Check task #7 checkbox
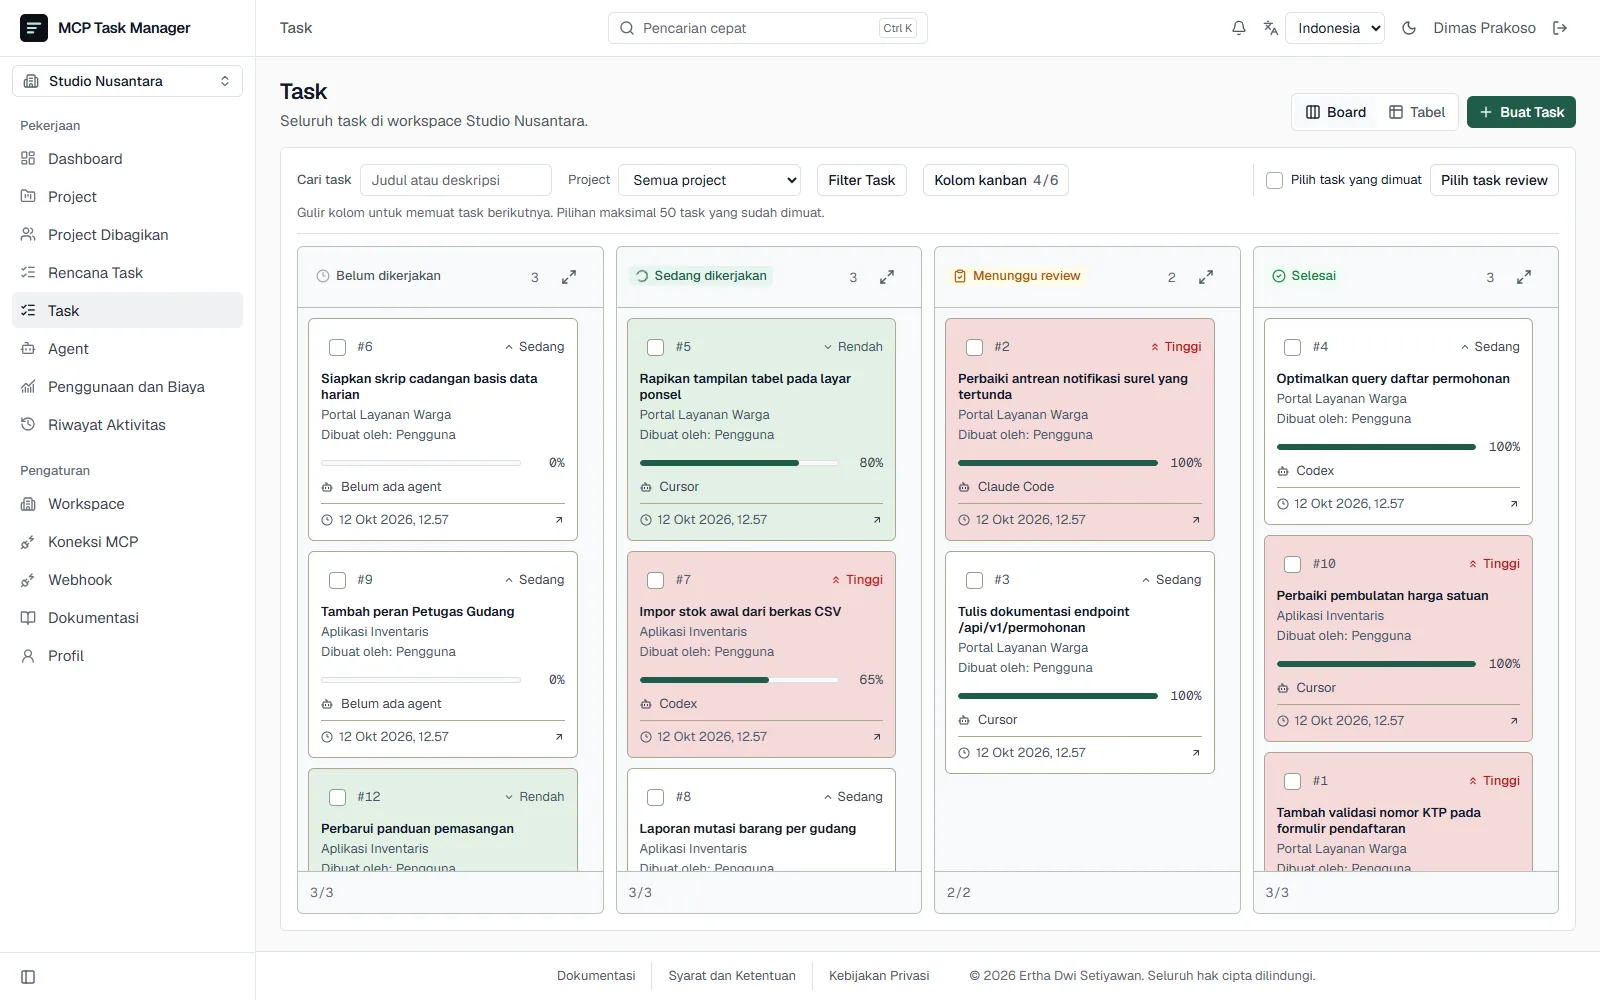1600x1000 pixels. click(x=656, y=580)
